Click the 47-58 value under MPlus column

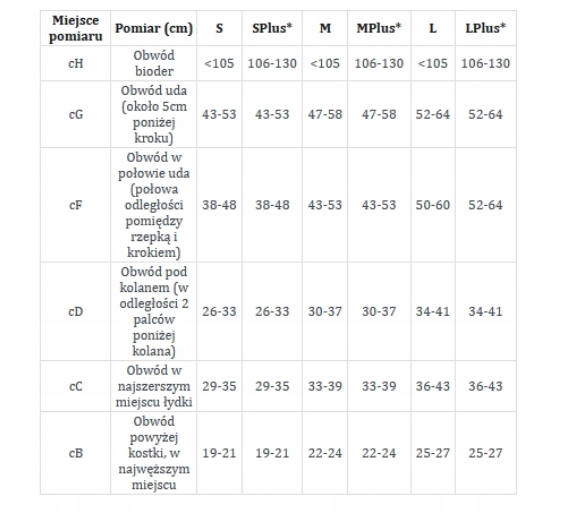coord(379,114)
